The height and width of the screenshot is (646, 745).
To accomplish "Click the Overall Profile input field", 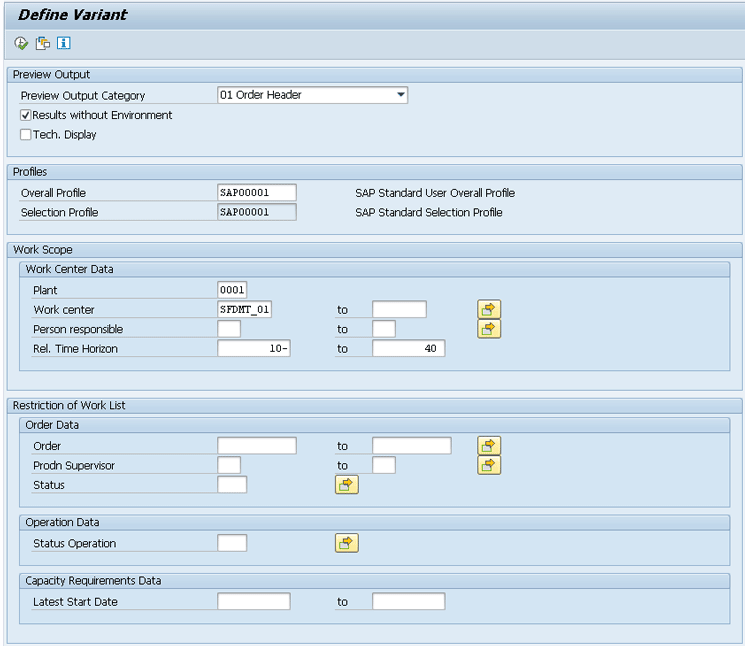I will point(257,193).
